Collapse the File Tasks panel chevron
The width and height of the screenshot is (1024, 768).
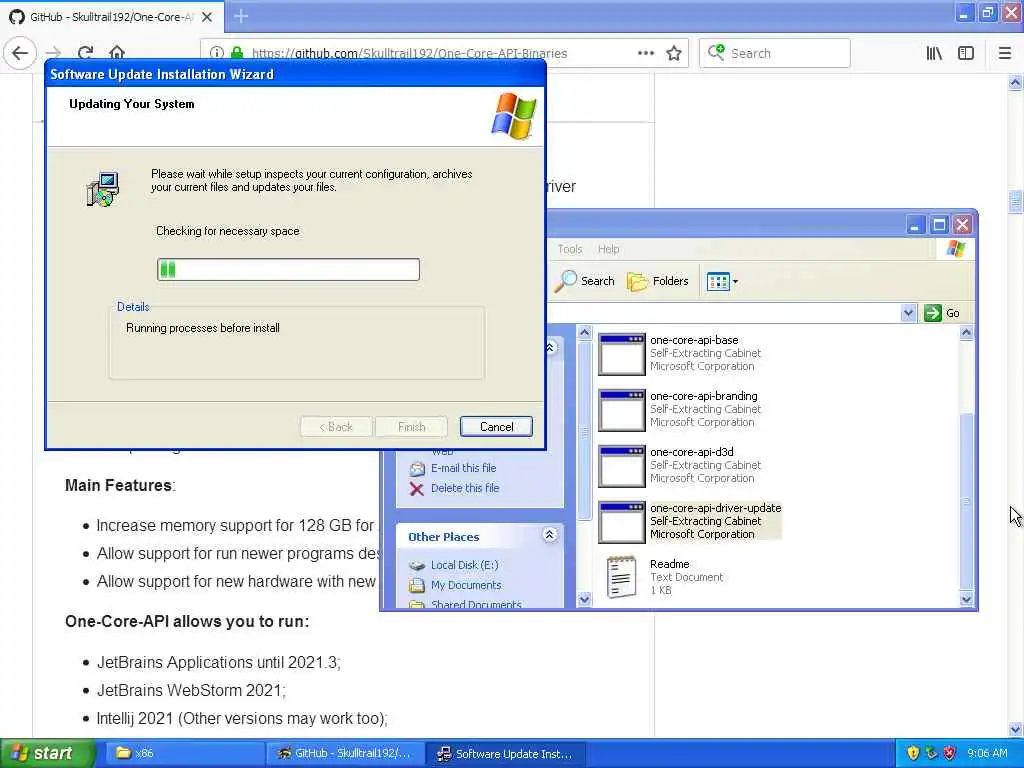[550, 347]
